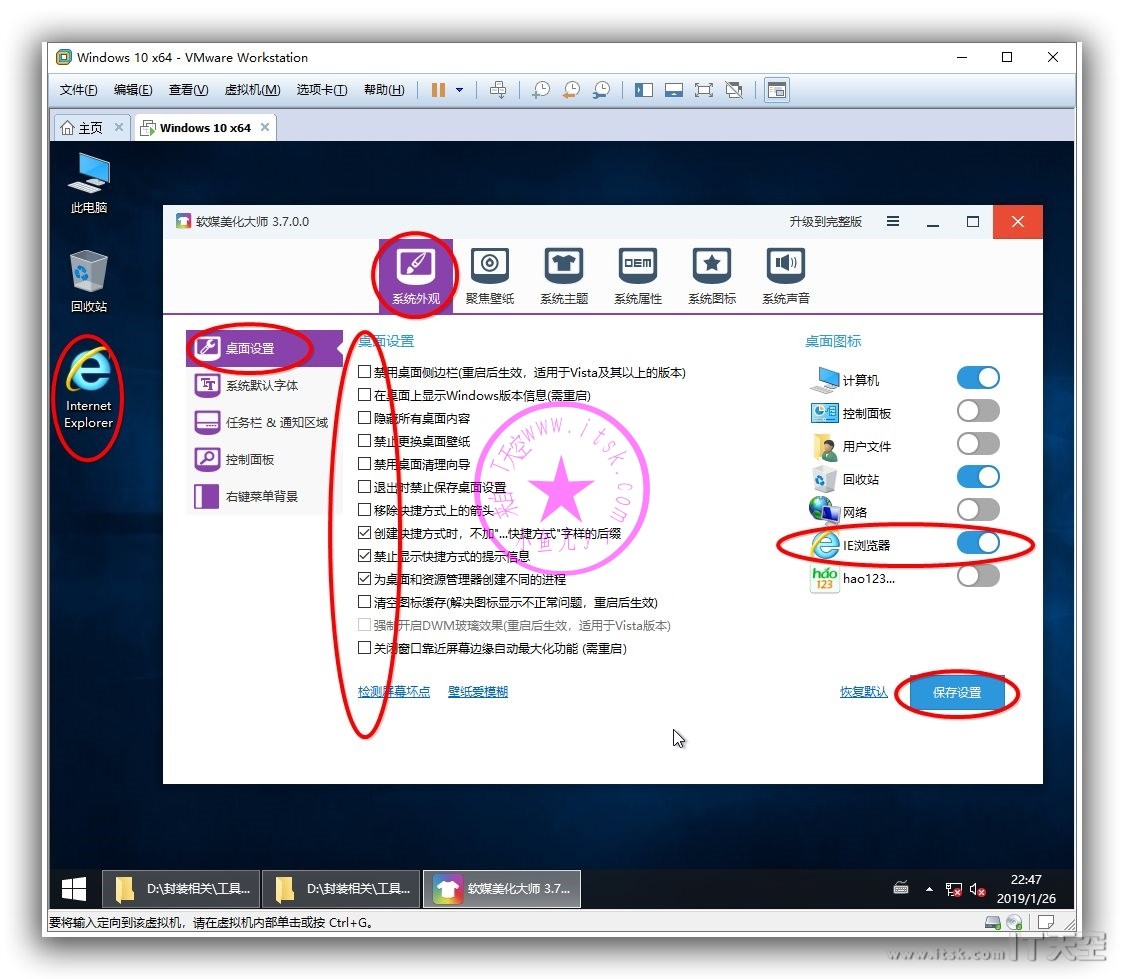Open VMware 查看(V) menu
Viewport: 1124px width, 979px height.
[x=188, y=90]
